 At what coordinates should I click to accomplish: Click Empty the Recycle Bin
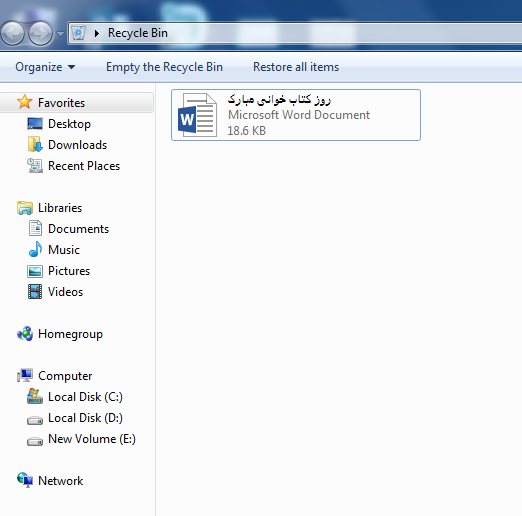pos(164,67)
